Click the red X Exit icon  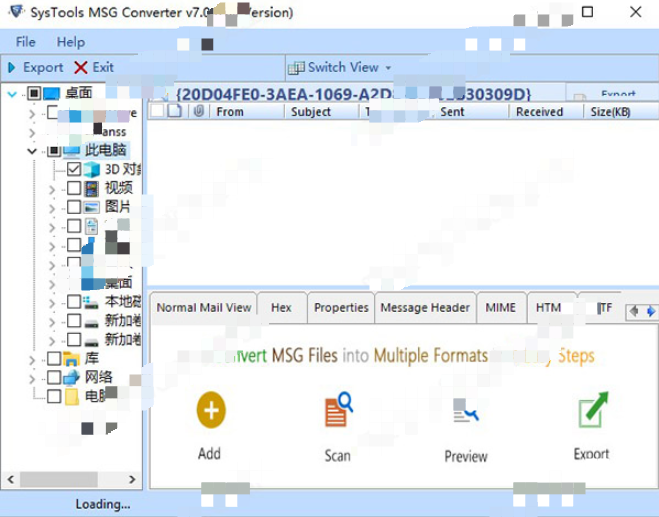pos(81,67)
